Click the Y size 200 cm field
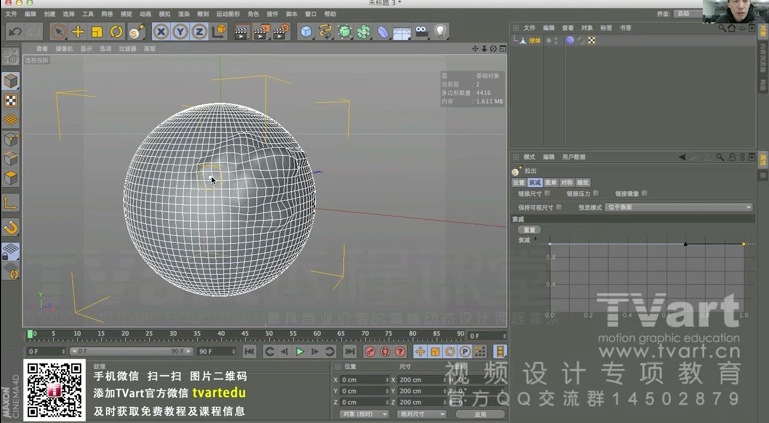 (421, 391)
